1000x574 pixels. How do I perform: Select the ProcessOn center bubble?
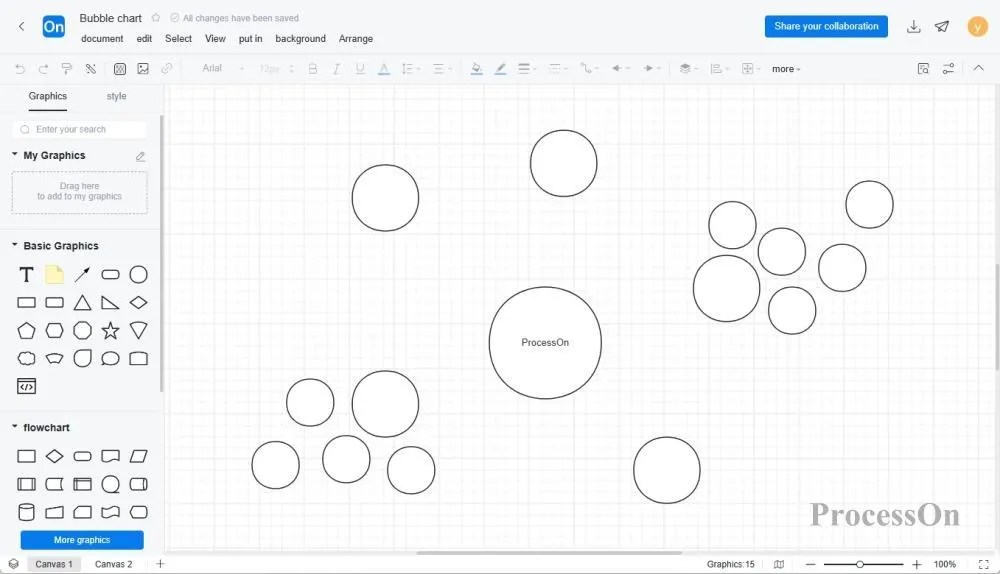545,343
